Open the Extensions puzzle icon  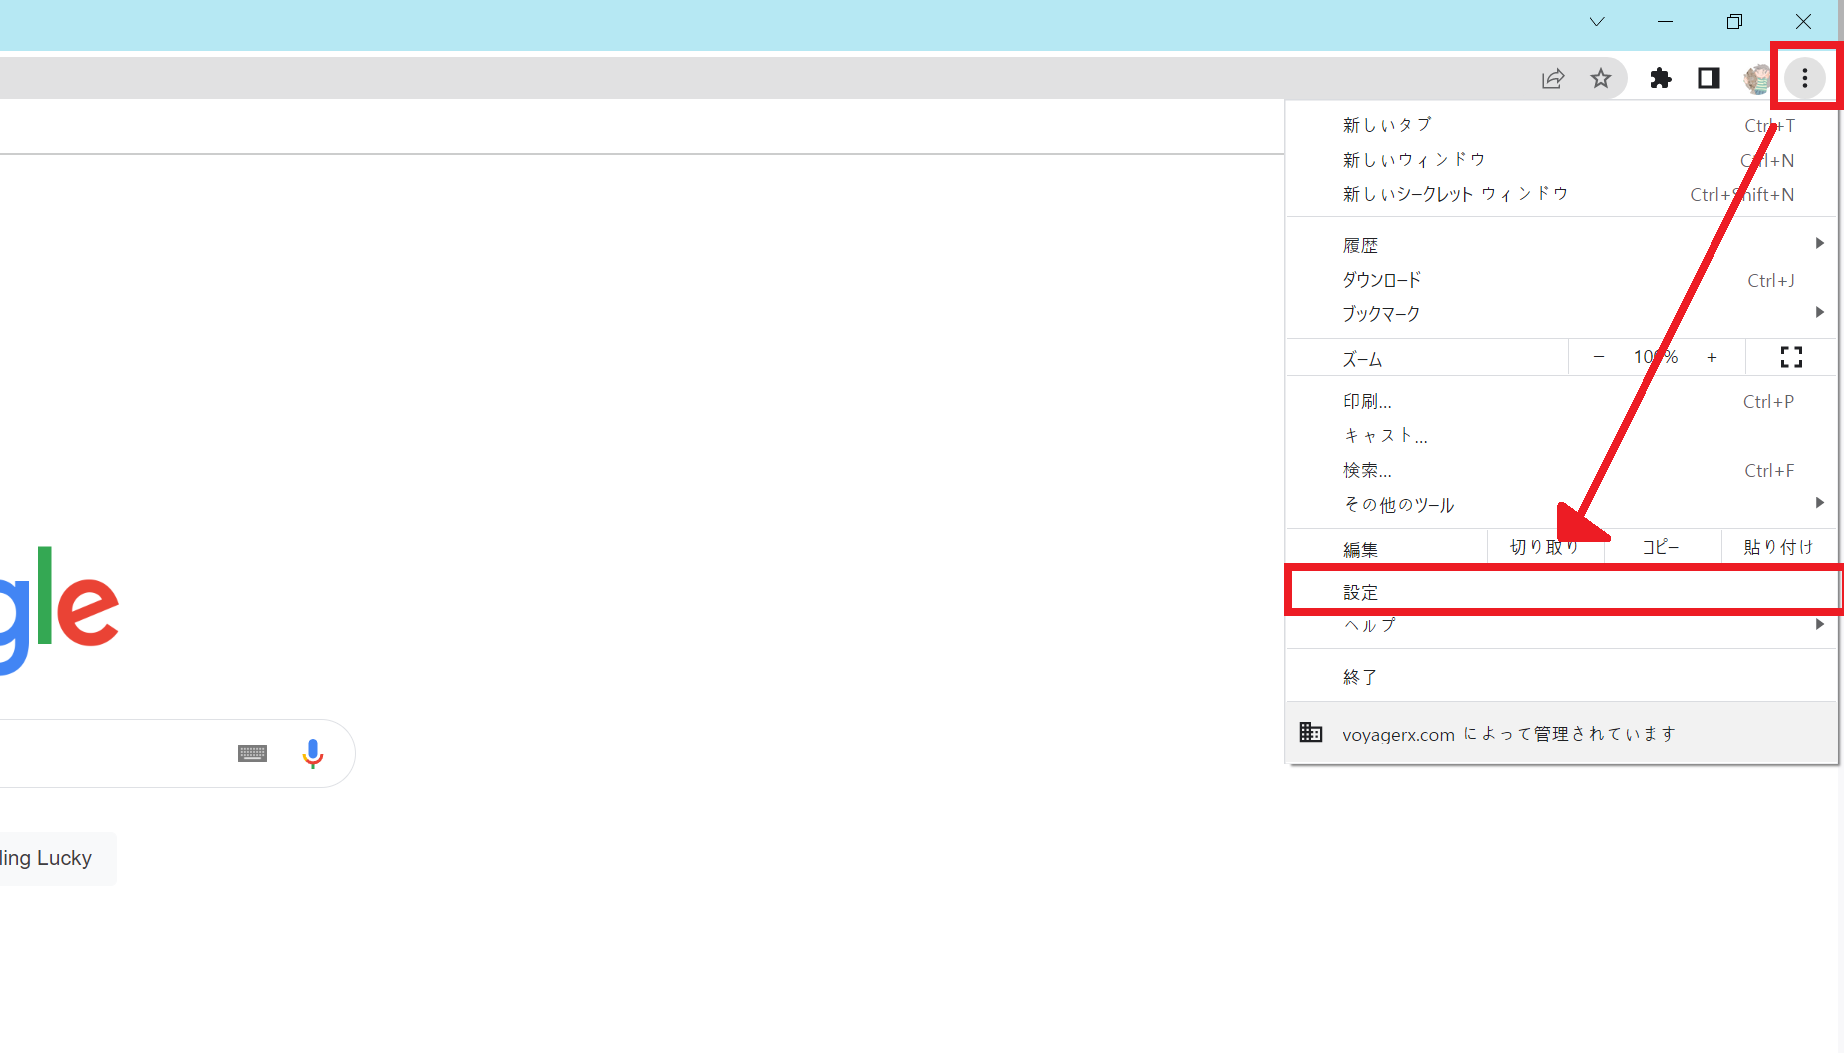tap(1660, 78)
